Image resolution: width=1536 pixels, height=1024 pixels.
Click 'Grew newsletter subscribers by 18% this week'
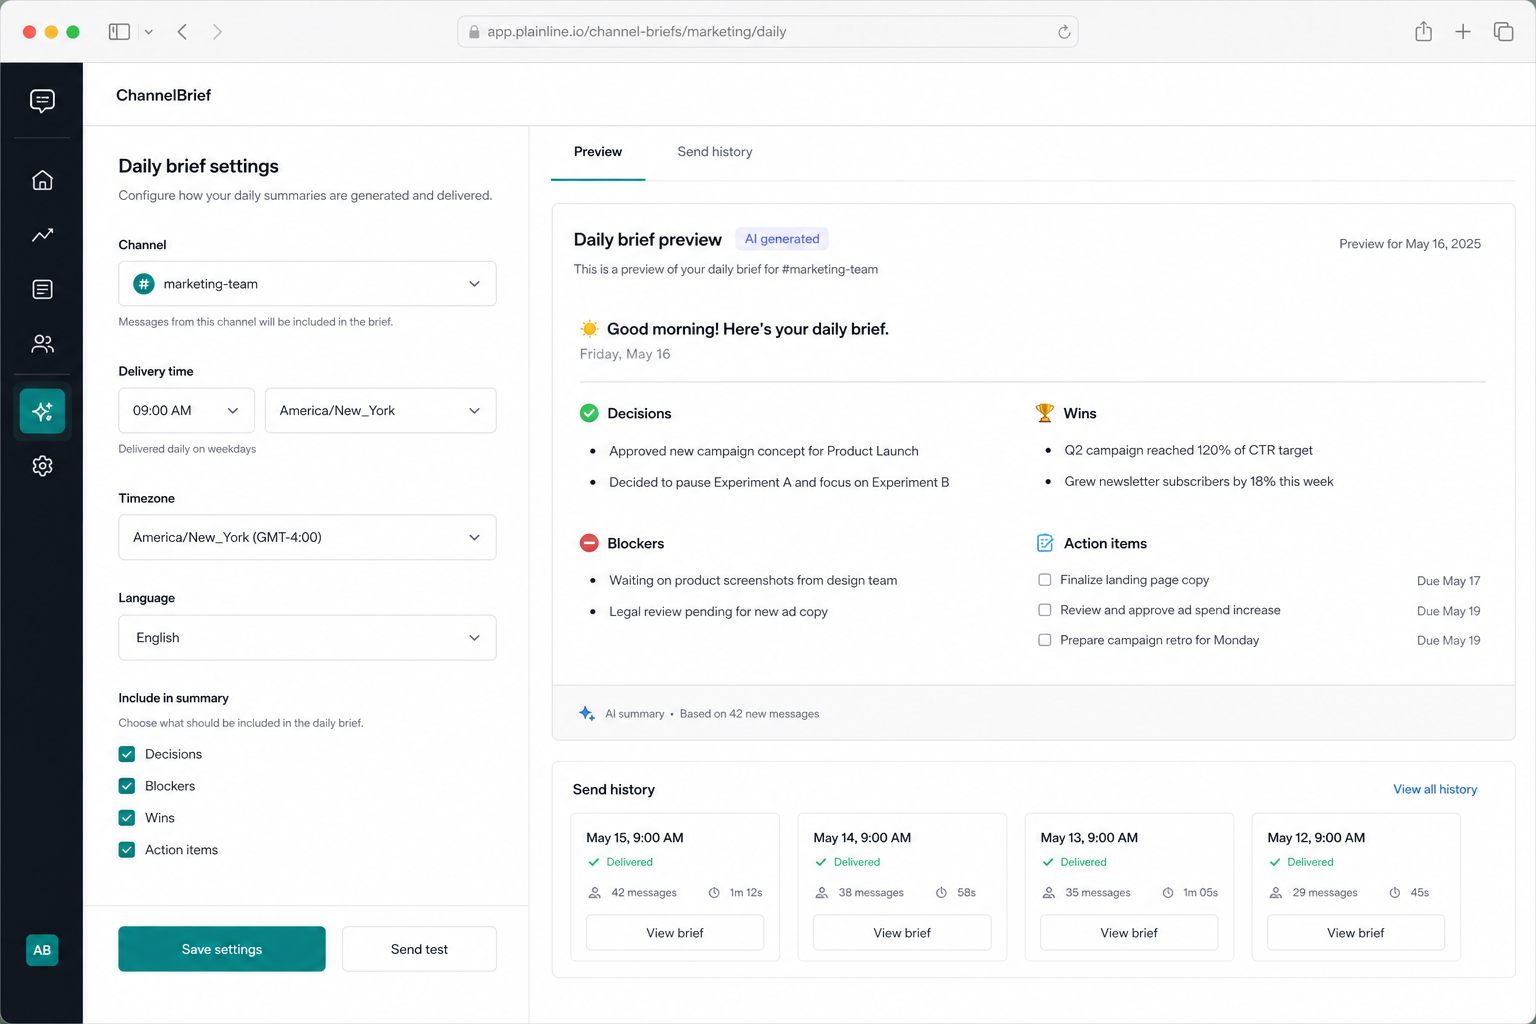coord(1199,482)
